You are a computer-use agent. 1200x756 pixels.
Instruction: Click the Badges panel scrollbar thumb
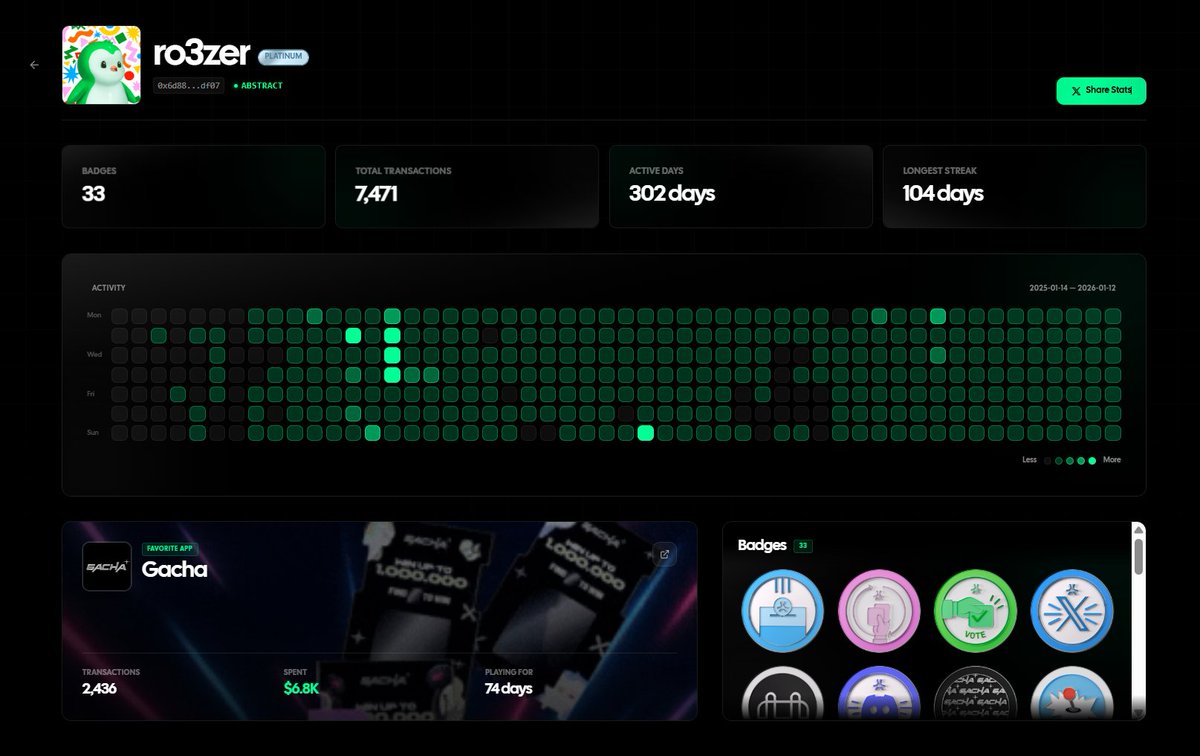pyautogui.click(x=1138, y=555)
